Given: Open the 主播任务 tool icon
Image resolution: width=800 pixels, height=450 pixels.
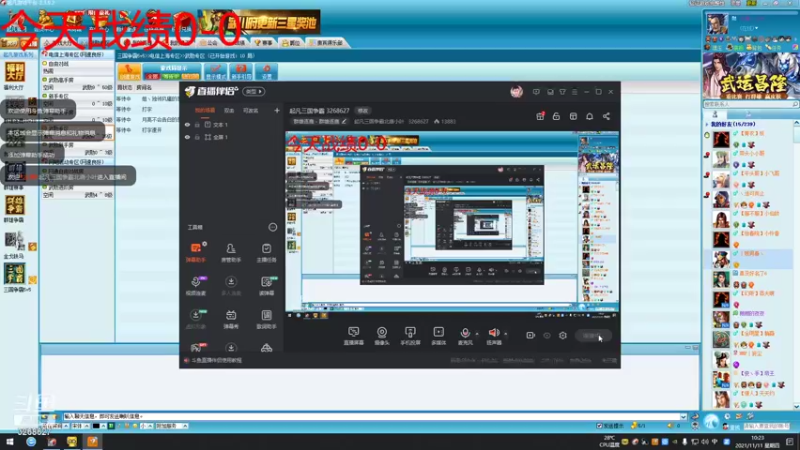Looking at the screenshot, I should point(266,253).
